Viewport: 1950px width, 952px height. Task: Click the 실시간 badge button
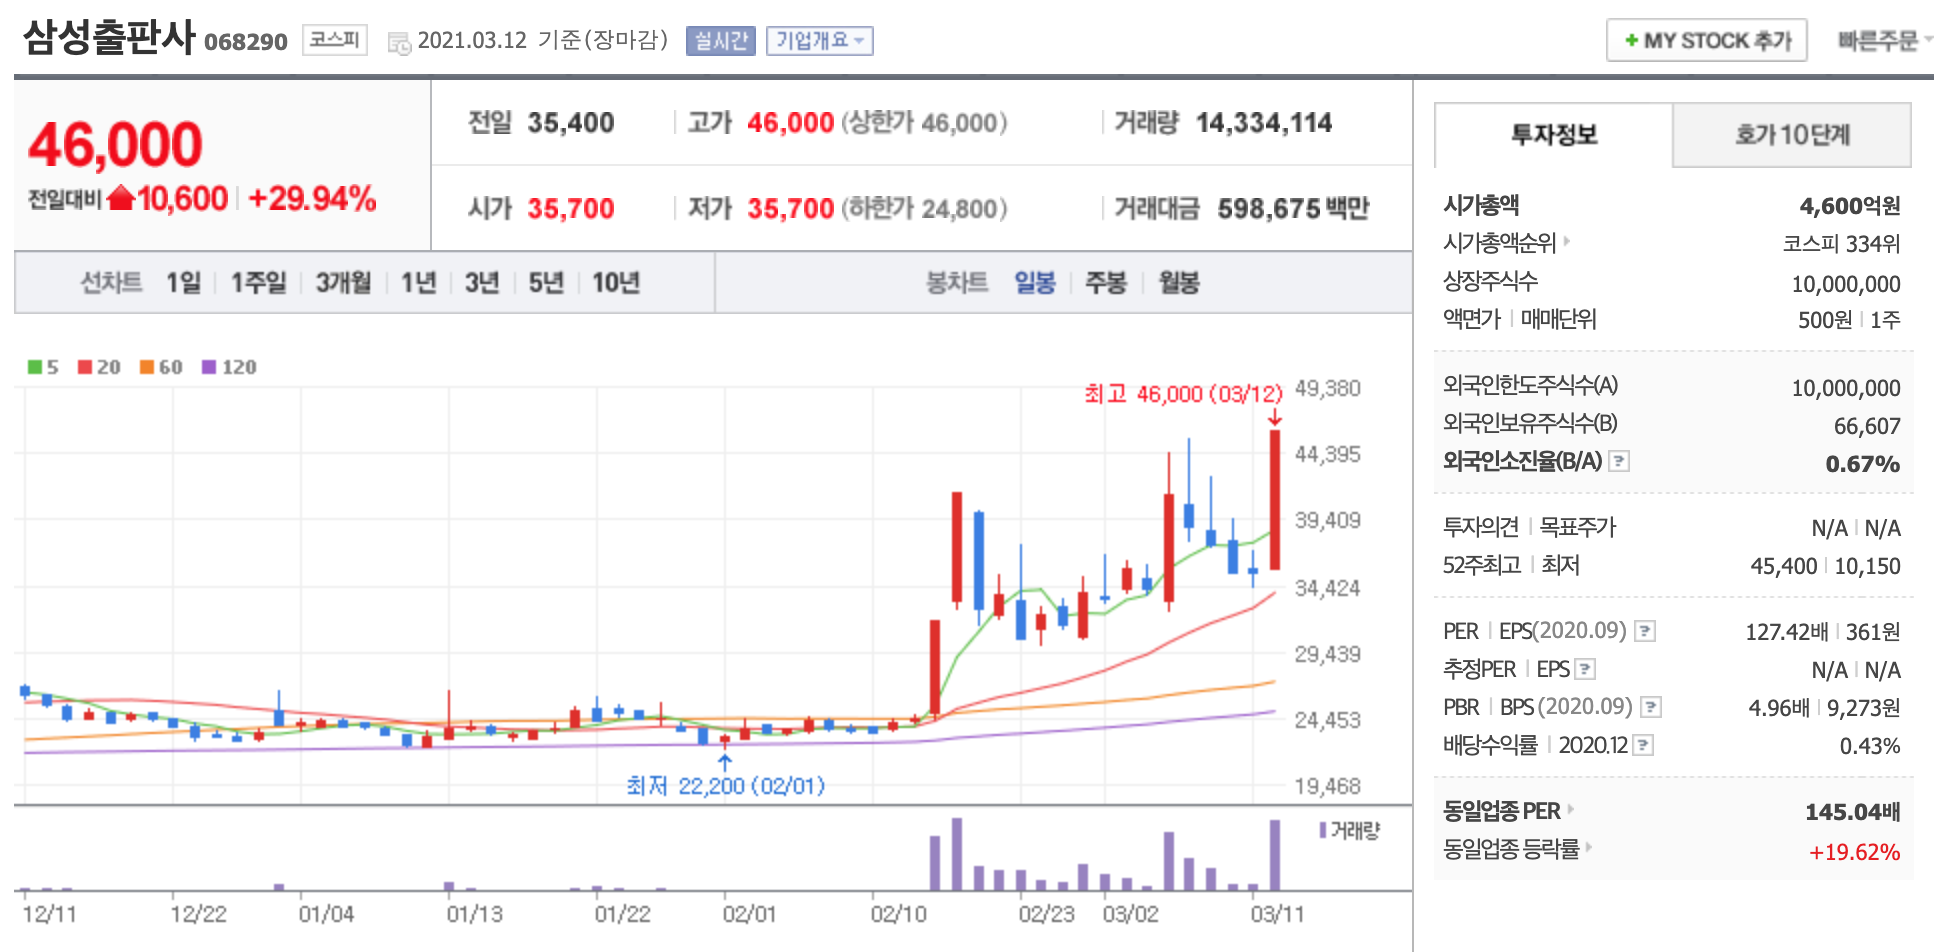pyautogui.click(x=721, y=41)
